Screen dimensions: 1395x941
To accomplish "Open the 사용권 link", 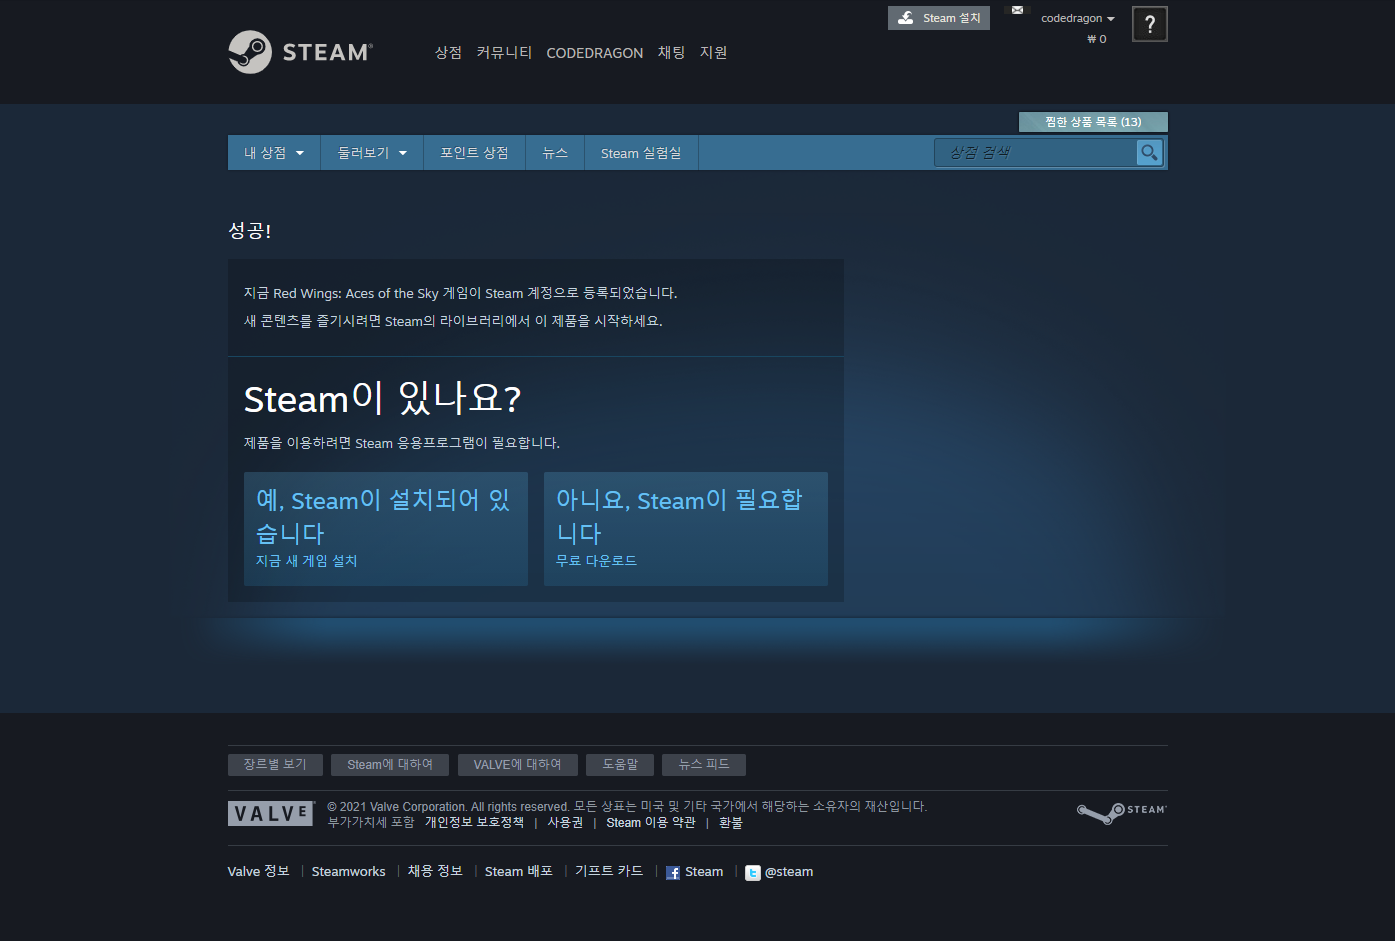I will click(565, 822).
